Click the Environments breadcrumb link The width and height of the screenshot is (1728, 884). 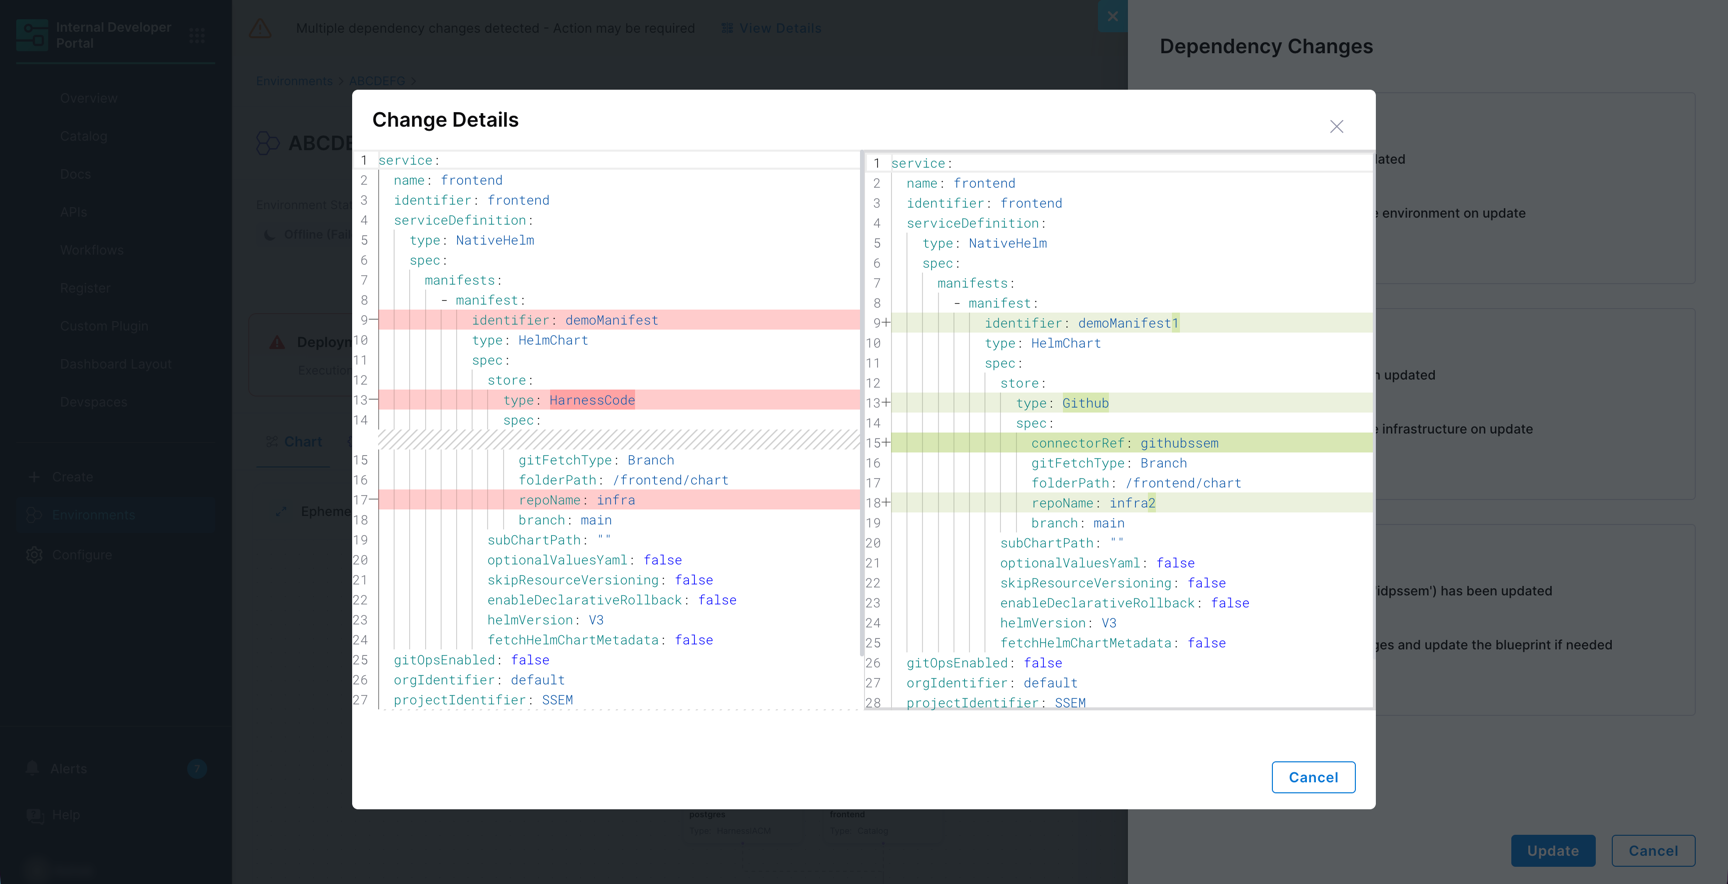[294, 81]
